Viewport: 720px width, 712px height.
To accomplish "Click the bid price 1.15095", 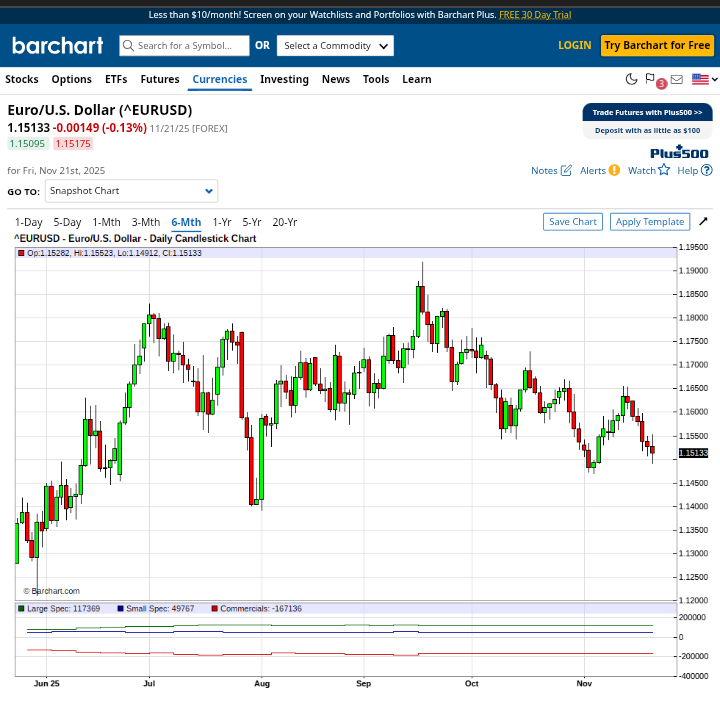I will coord(28,144).
